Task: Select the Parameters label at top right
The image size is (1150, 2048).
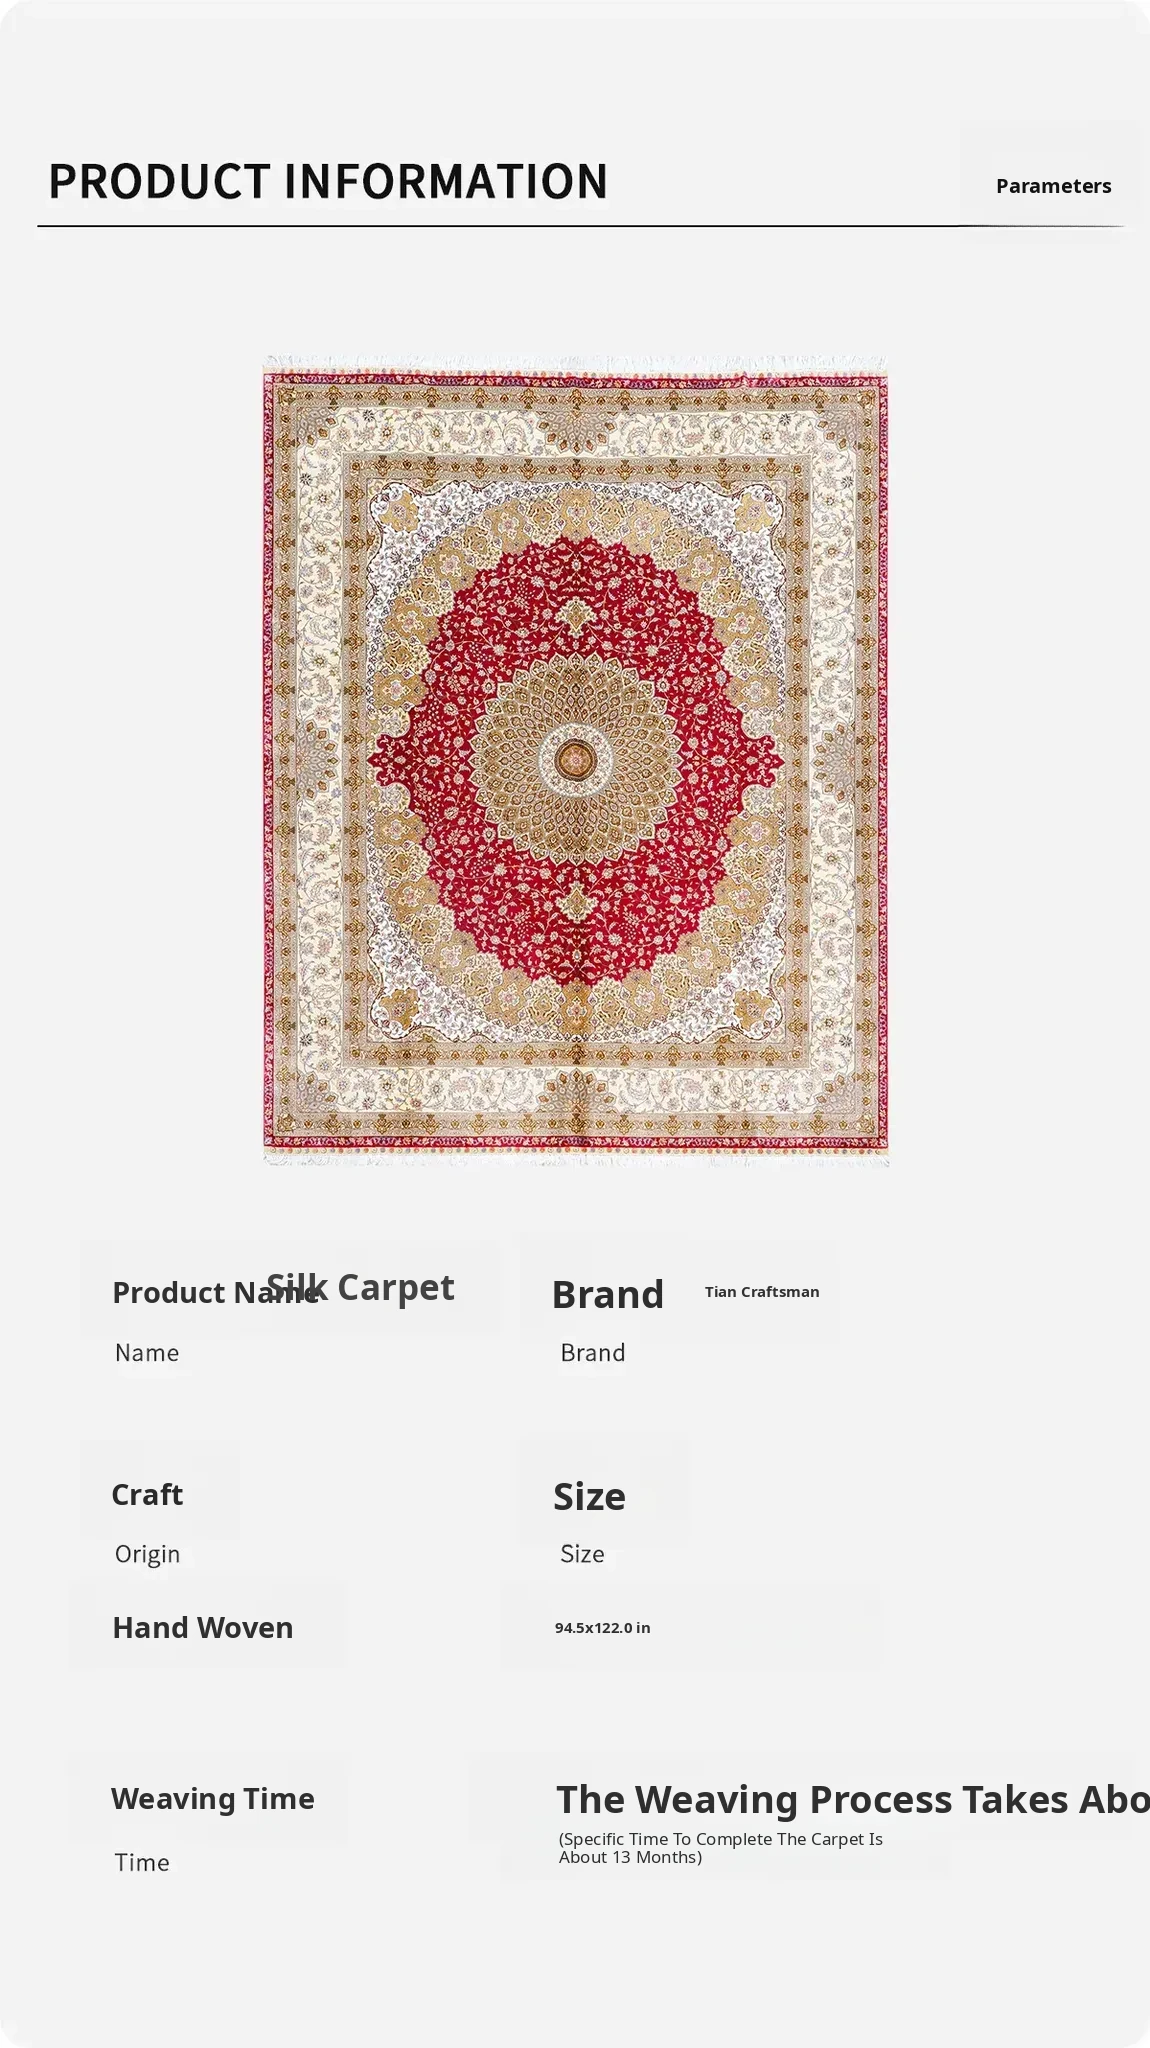Action: [x=1053, y=186]
